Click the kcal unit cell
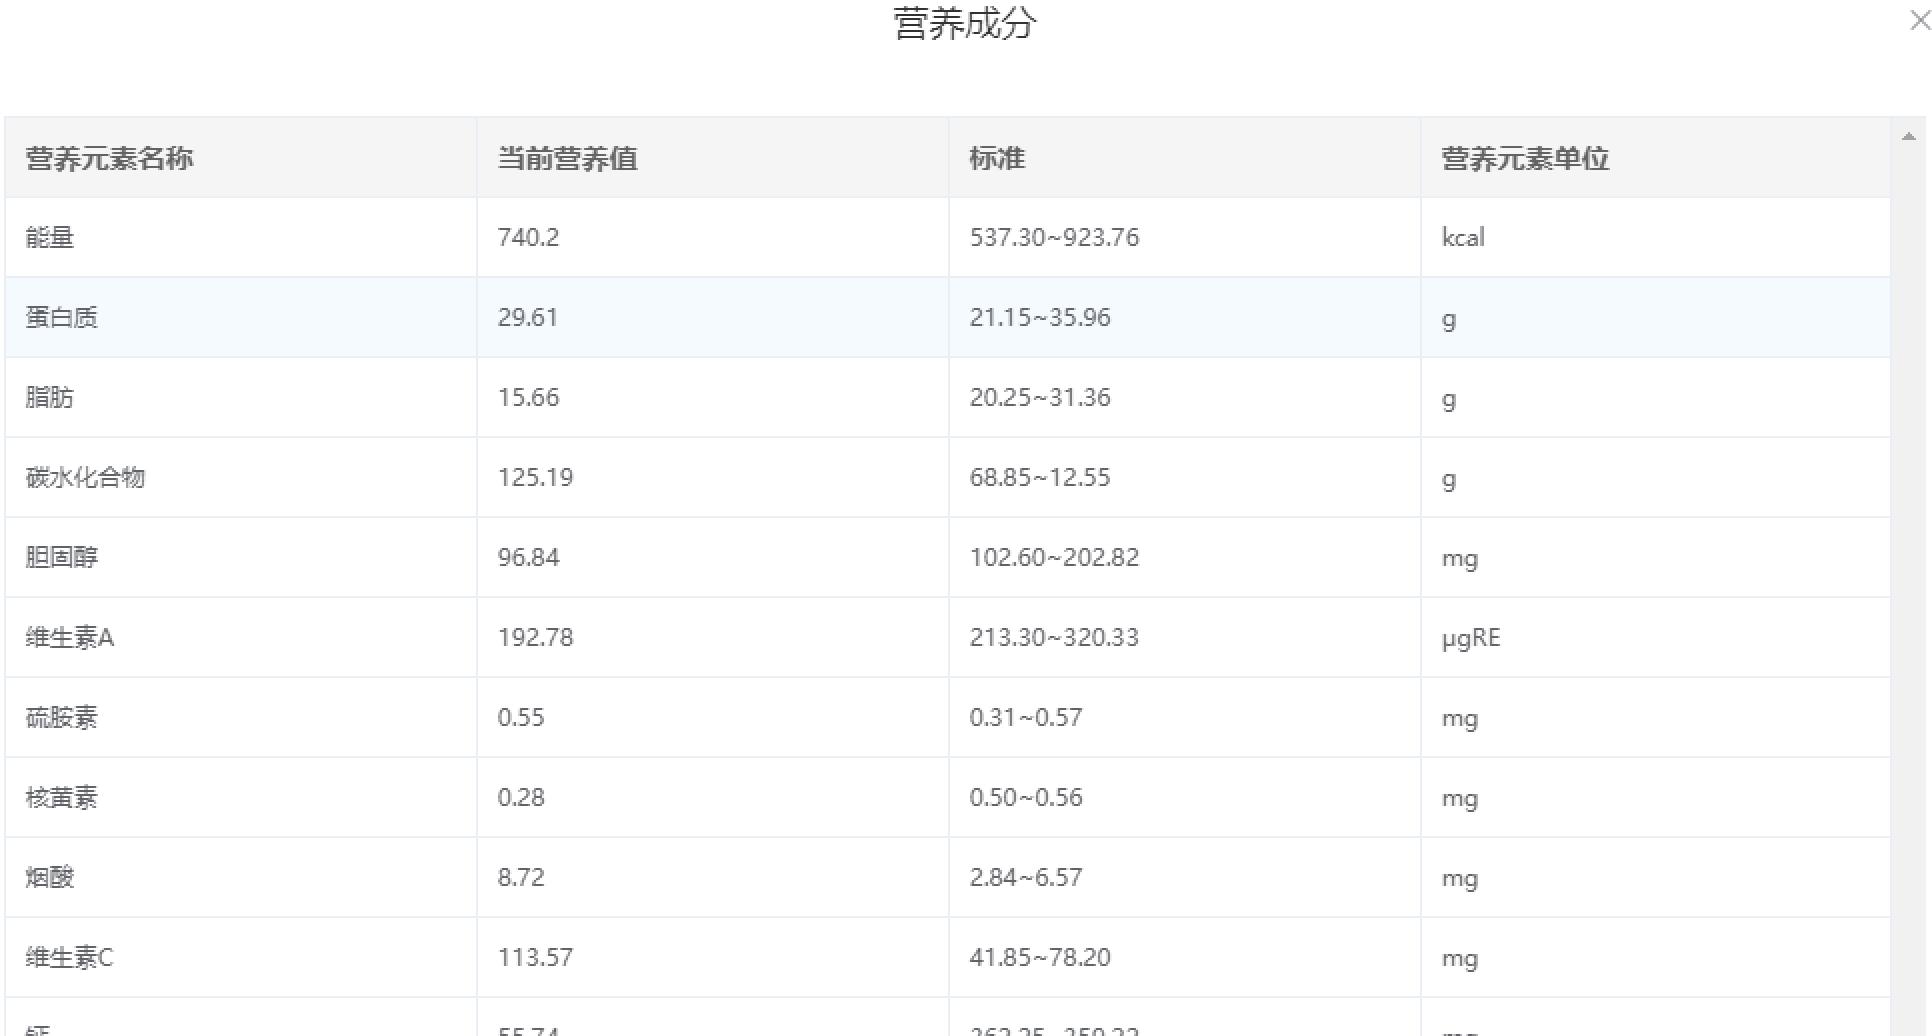This screenshot has width=1932, height=1036. [1463, 238]
